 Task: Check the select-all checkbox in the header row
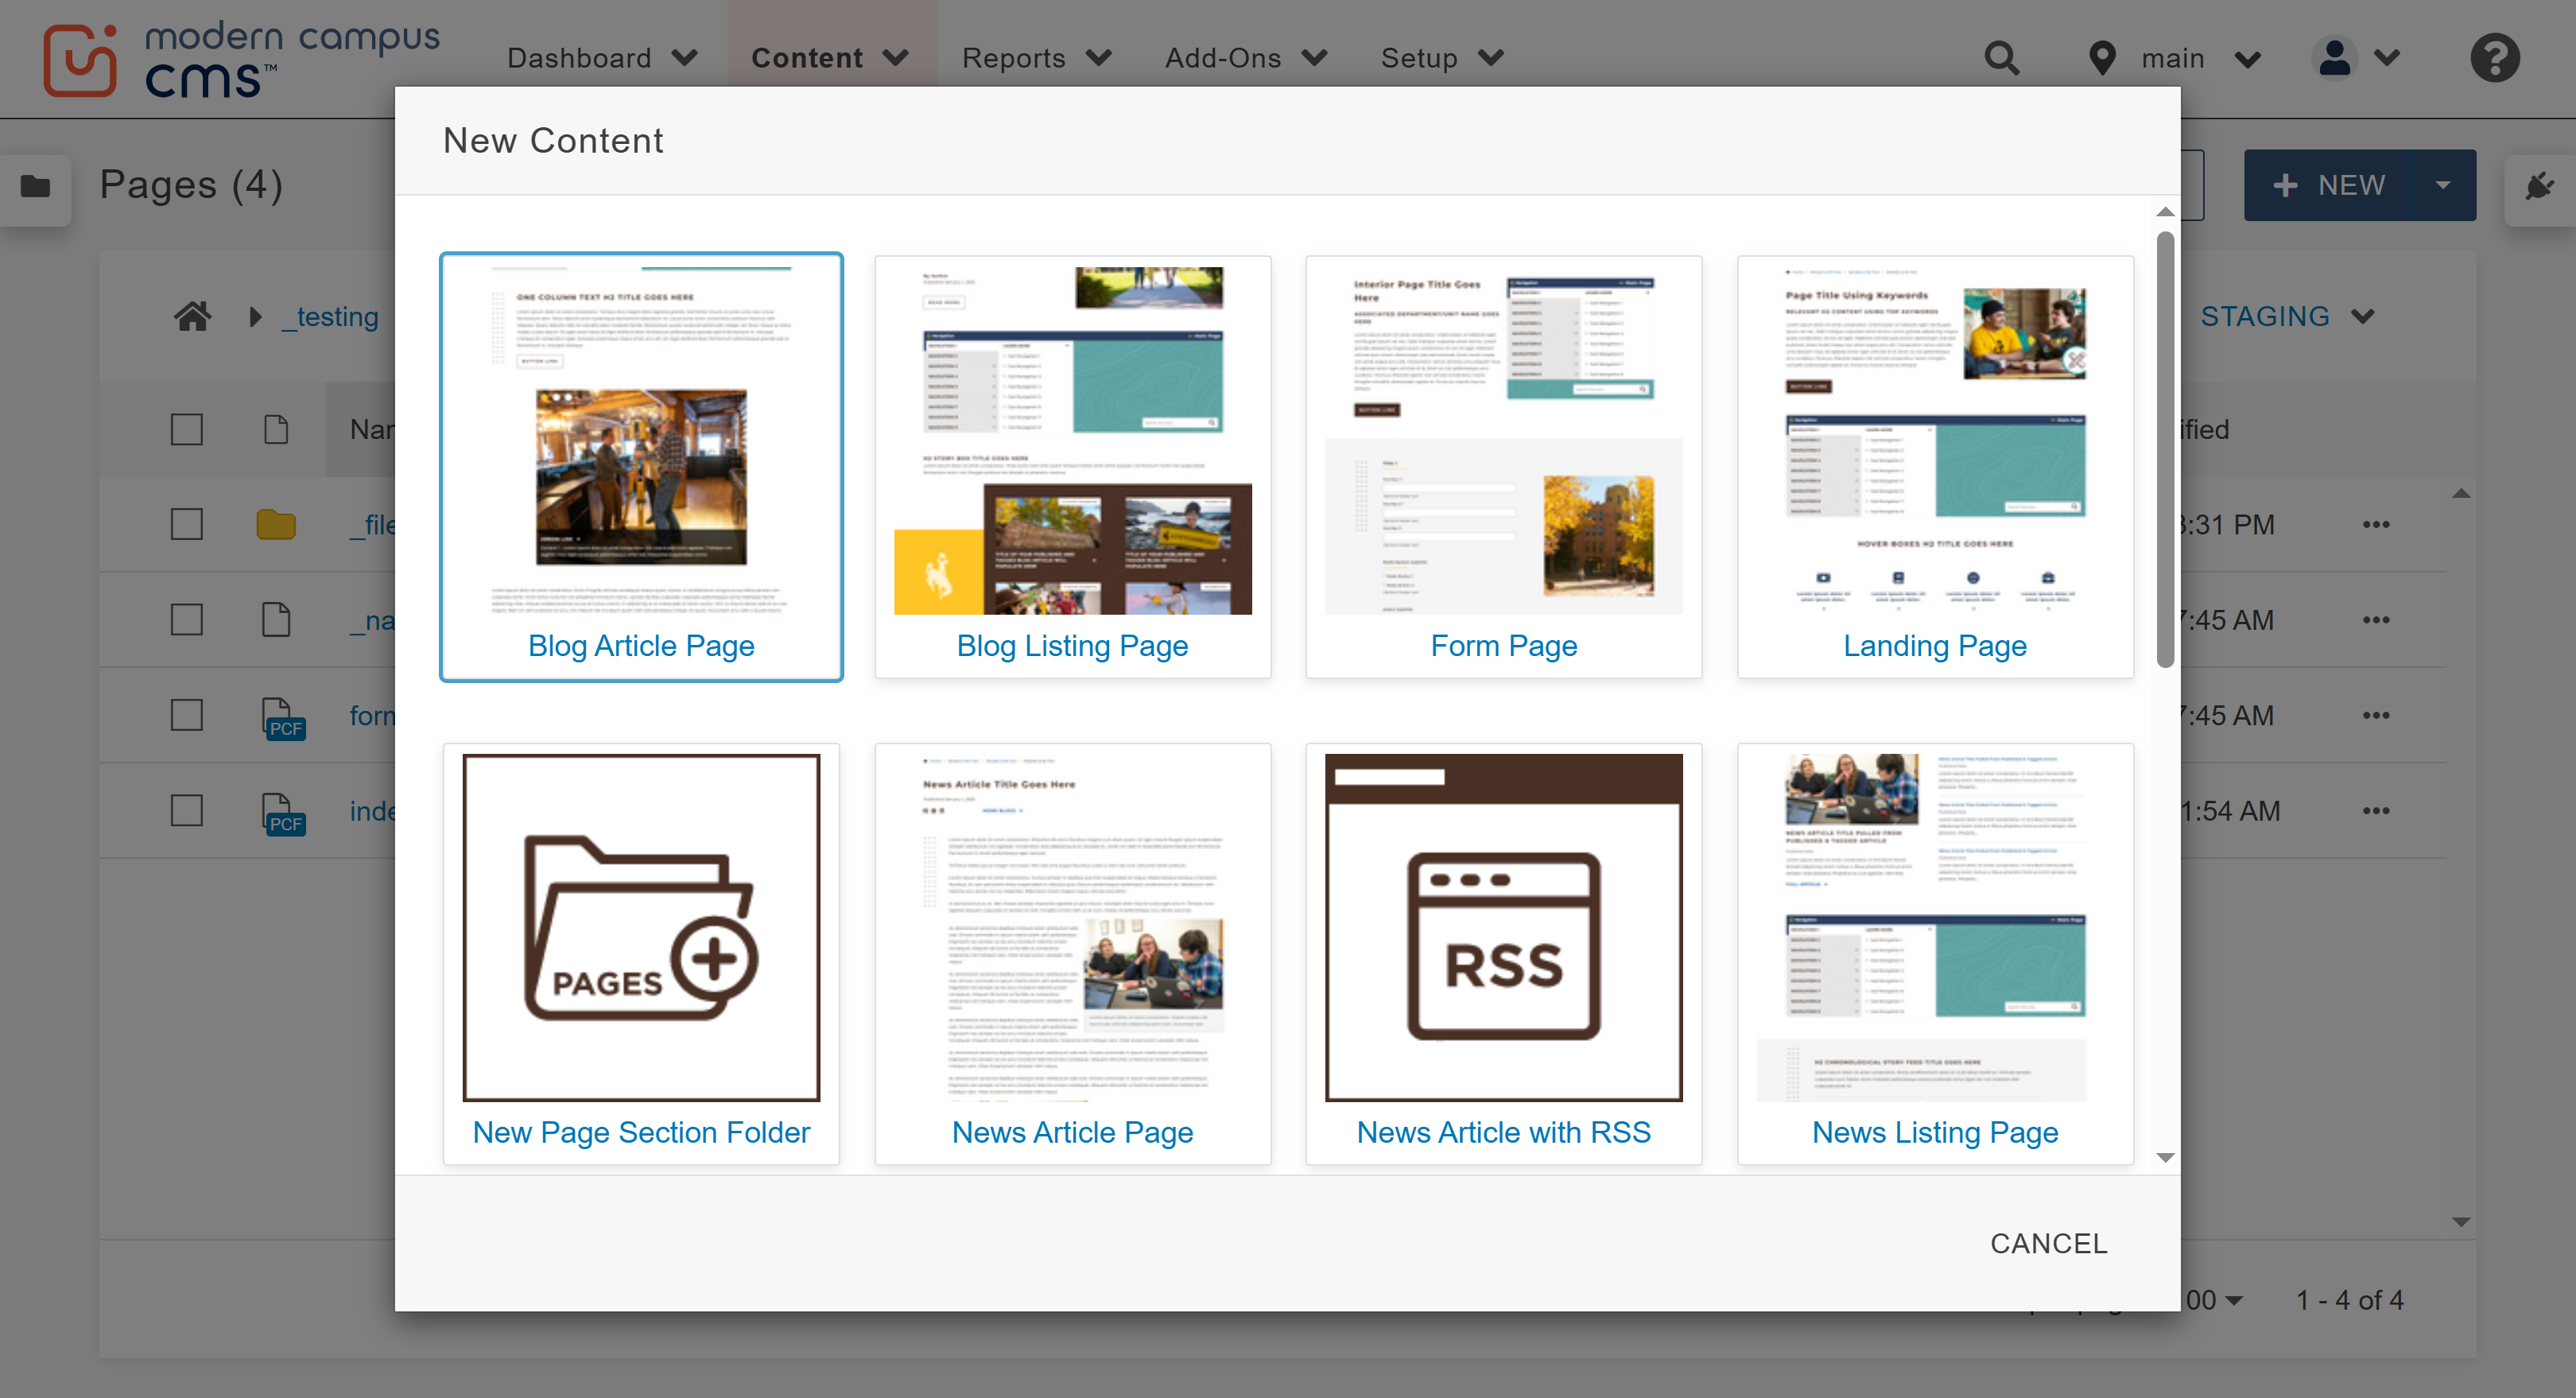point(186,428)
